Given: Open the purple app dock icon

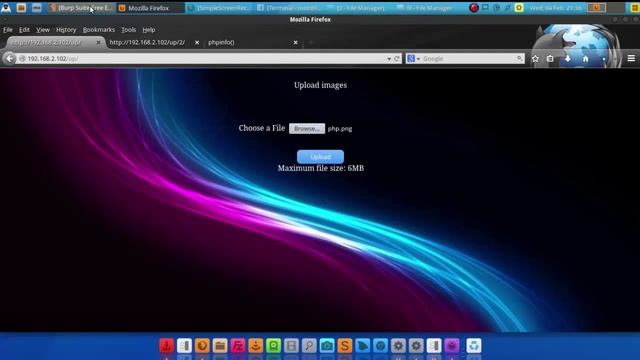Looking at the screenshot, I should pyautogui.click(x=452, y=346).
